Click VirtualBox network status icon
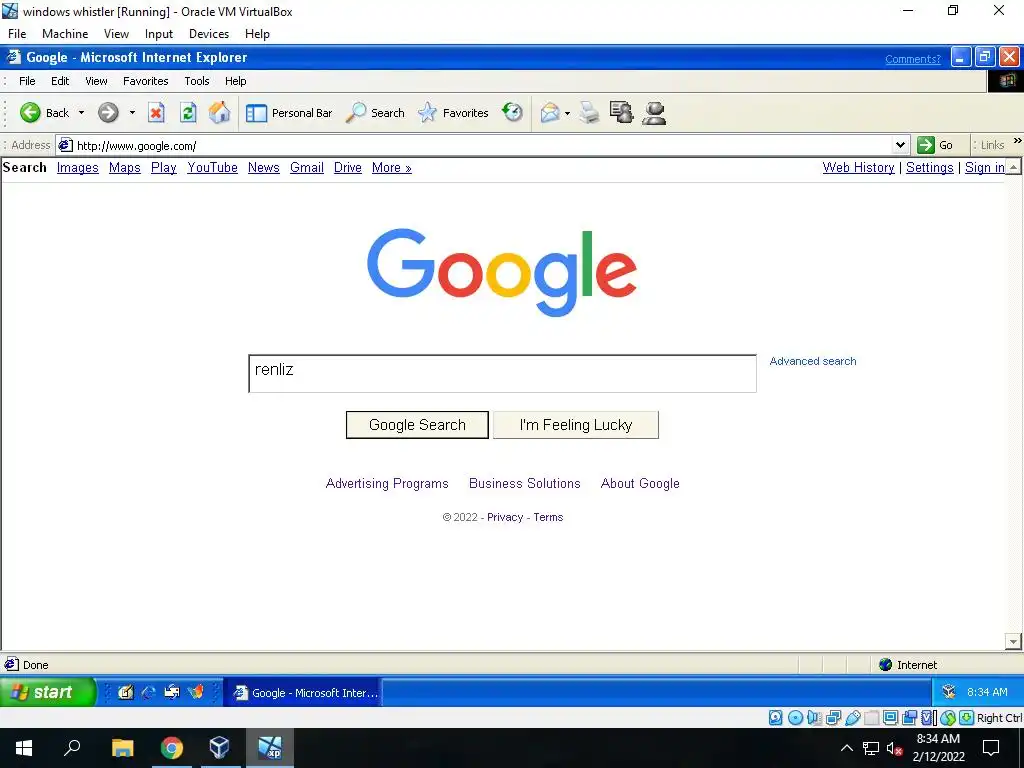The width and height of the screenshot is (1024, 768). point(833,718)
